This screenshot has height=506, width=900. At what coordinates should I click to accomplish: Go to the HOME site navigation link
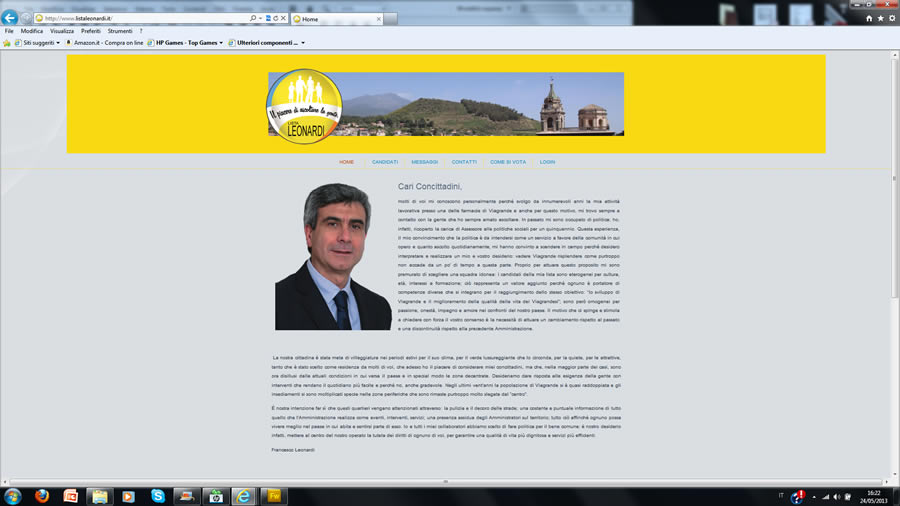click(x=346, y=162)
